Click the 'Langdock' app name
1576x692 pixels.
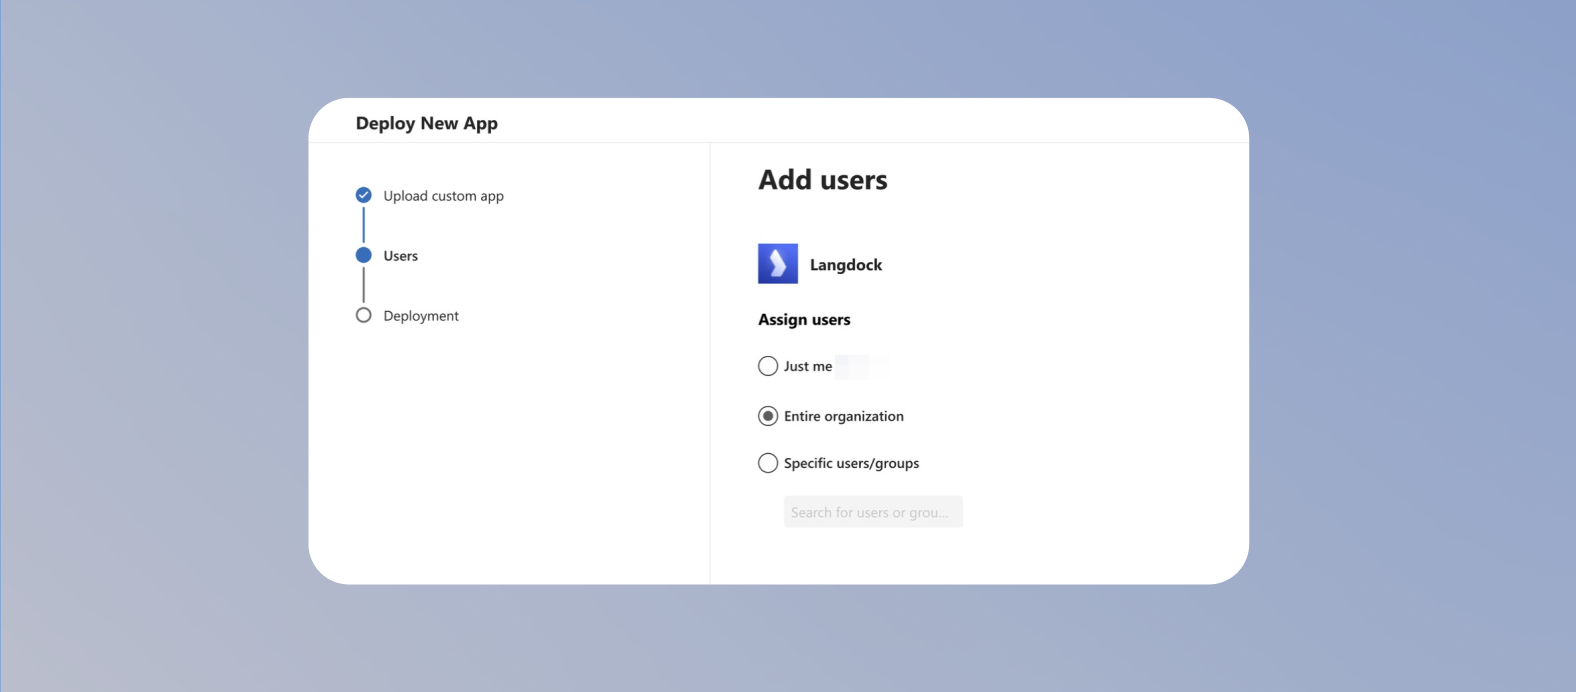[846, 265]
